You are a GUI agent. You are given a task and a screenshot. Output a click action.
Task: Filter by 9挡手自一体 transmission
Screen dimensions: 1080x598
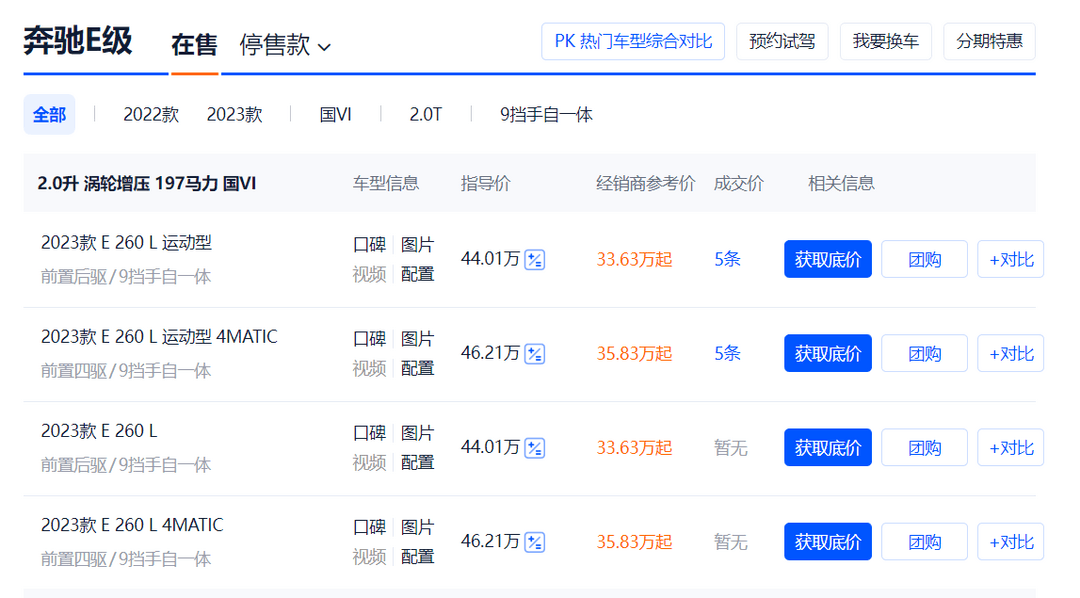click(x=546, y=114)
